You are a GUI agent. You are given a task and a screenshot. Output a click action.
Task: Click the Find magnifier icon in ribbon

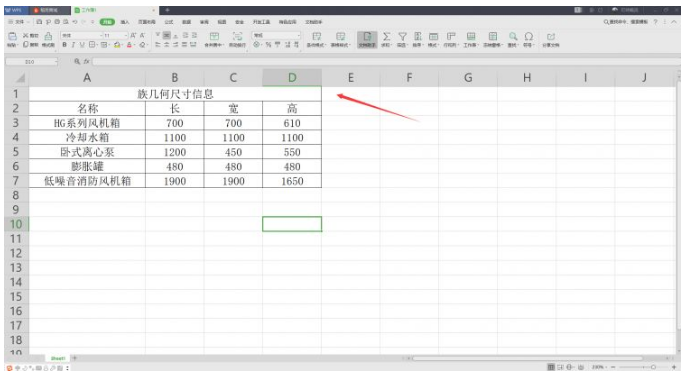(x=513, y=37)
